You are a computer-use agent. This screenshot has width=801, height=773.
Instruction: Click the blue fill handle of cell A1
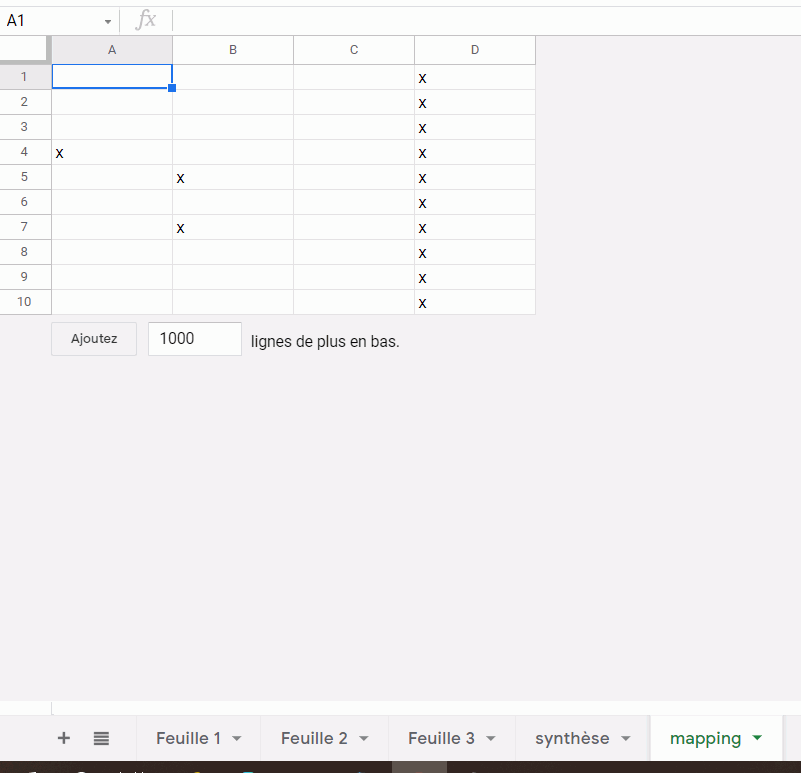click(172, 88)
